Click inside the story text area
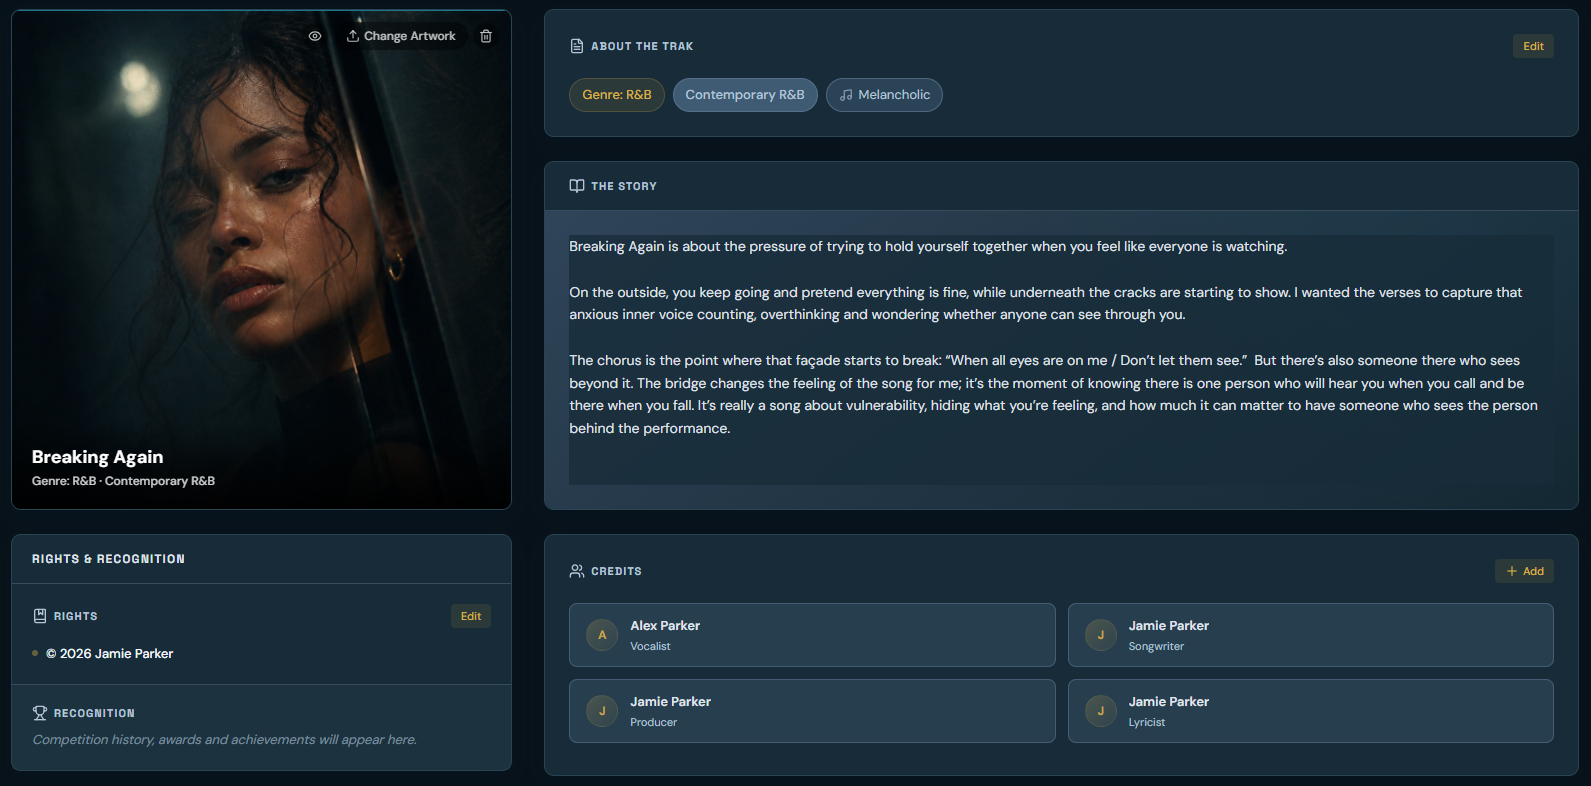The image size is (1591, 786). tap(1061, 360)
